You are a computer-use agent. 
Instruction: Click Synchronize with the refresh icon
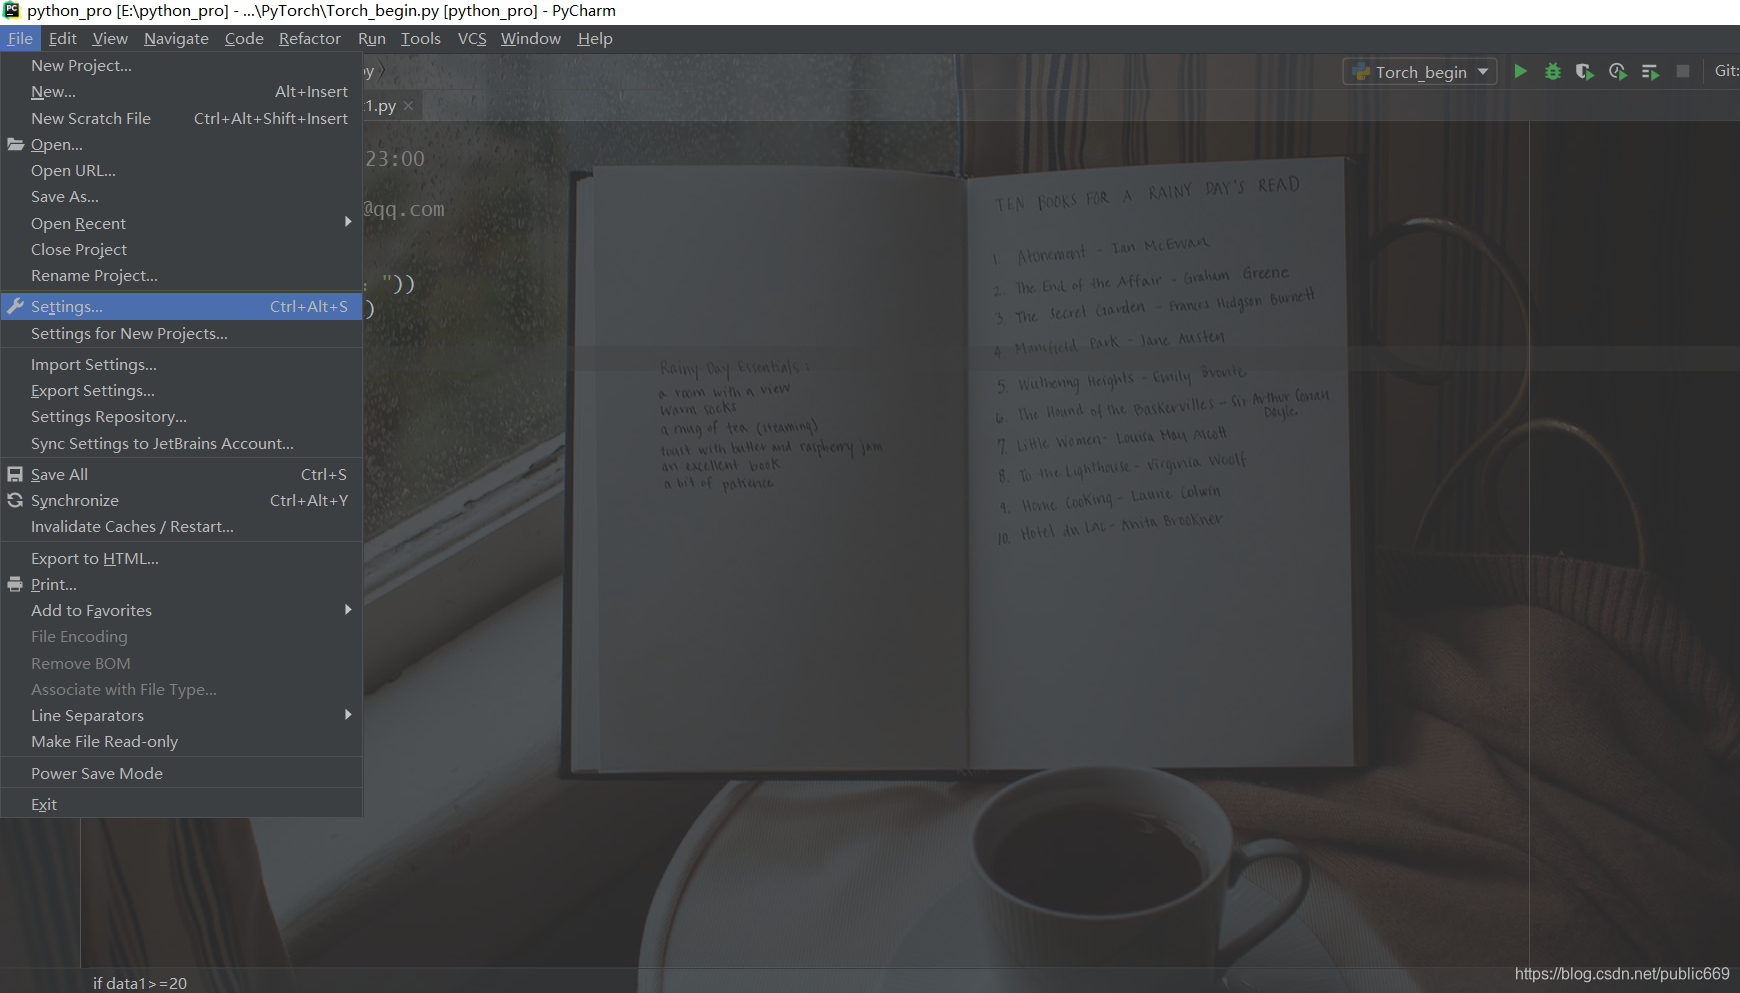(181, 500)
